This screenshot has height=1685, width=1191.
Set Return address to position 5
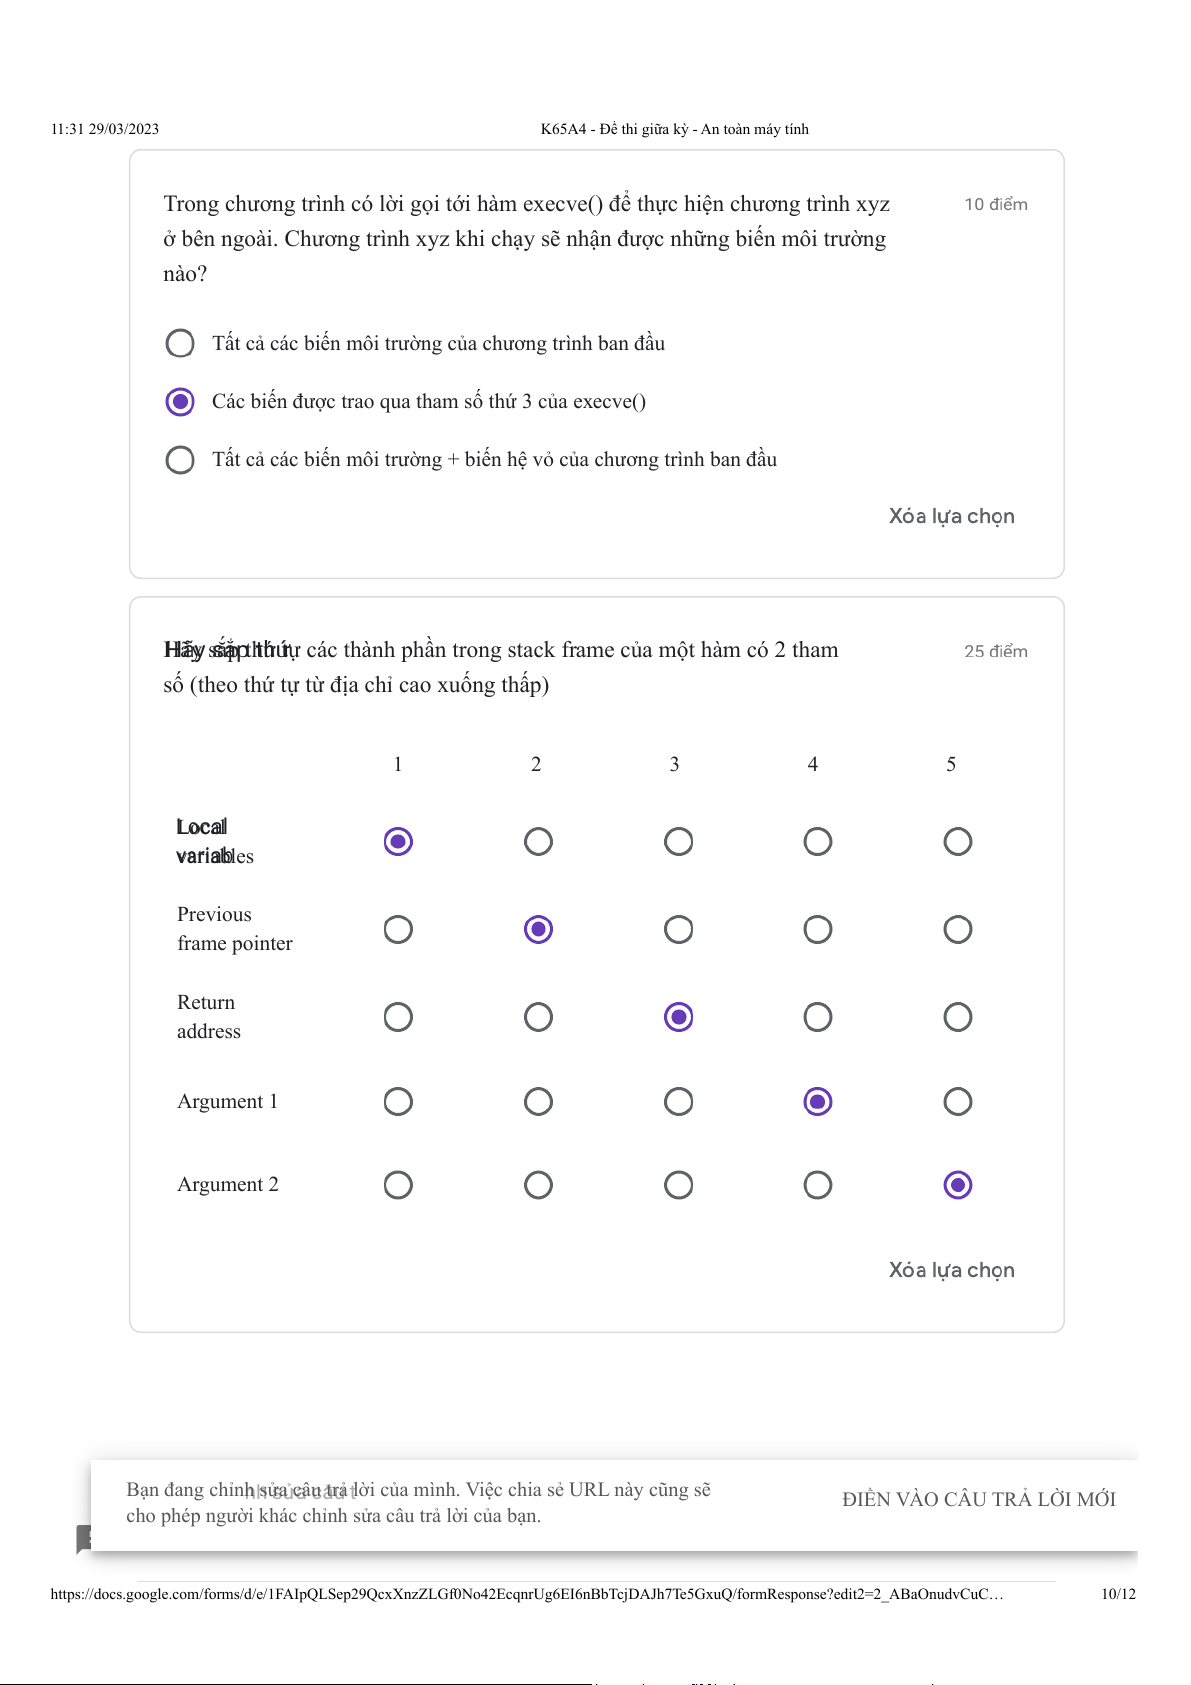[x=957, y=1018]
